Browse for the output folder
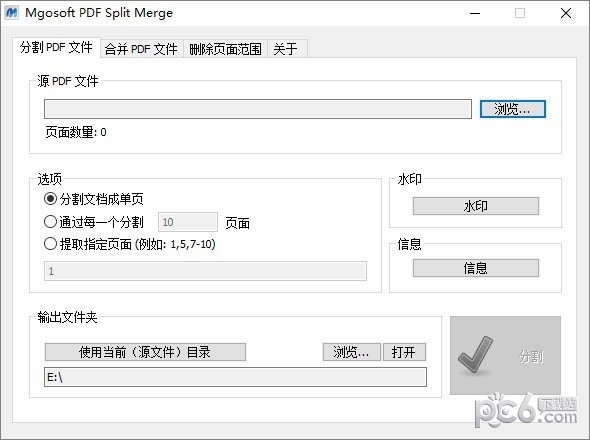This screenshot has height=440, width=590. [351, 352]
